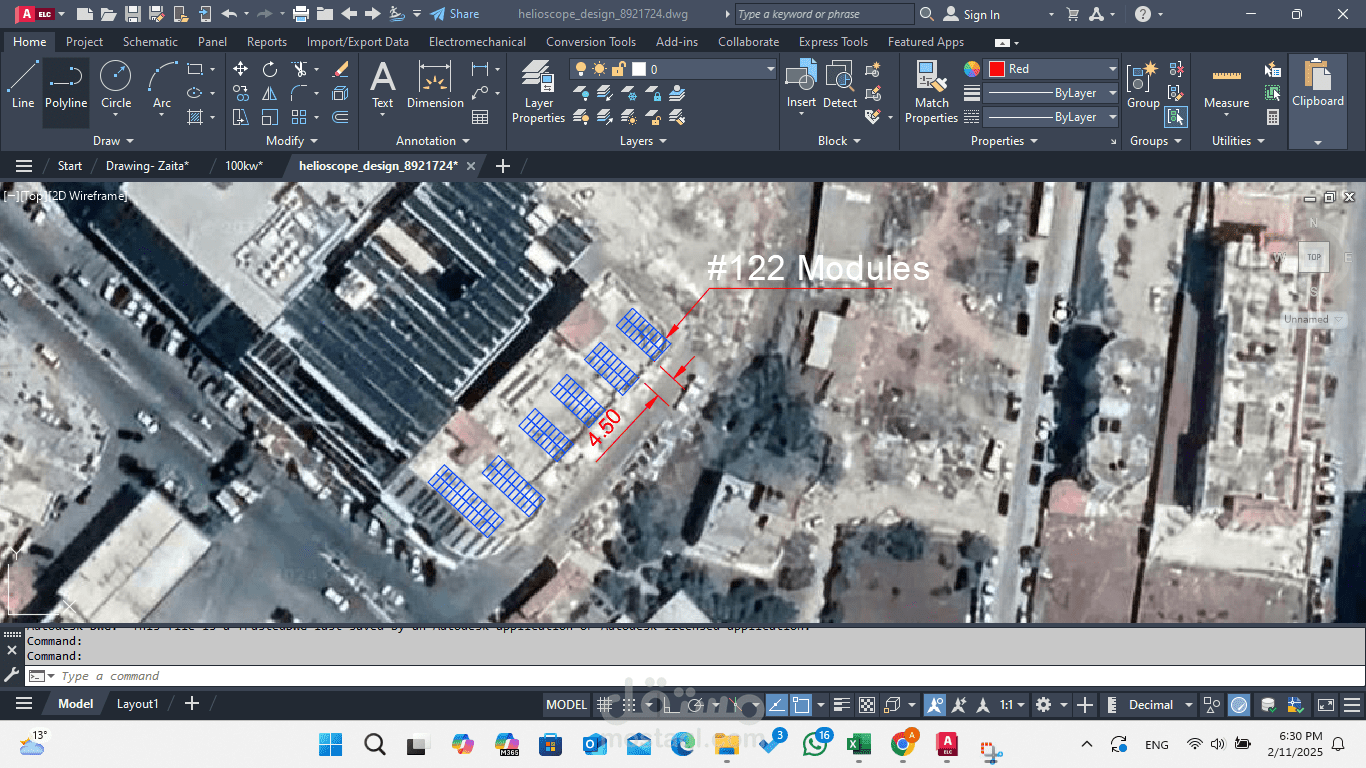Open Layer Properties manager

click(x=538, y=91)
